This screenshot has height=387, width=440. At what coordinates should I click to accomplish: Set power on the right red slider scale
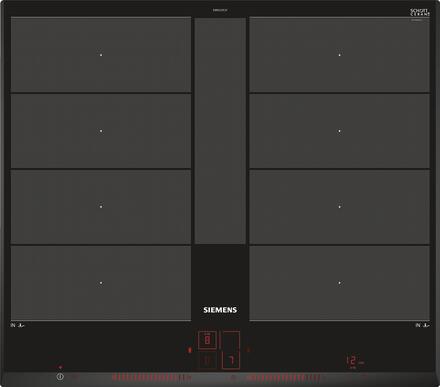point(283,378)
